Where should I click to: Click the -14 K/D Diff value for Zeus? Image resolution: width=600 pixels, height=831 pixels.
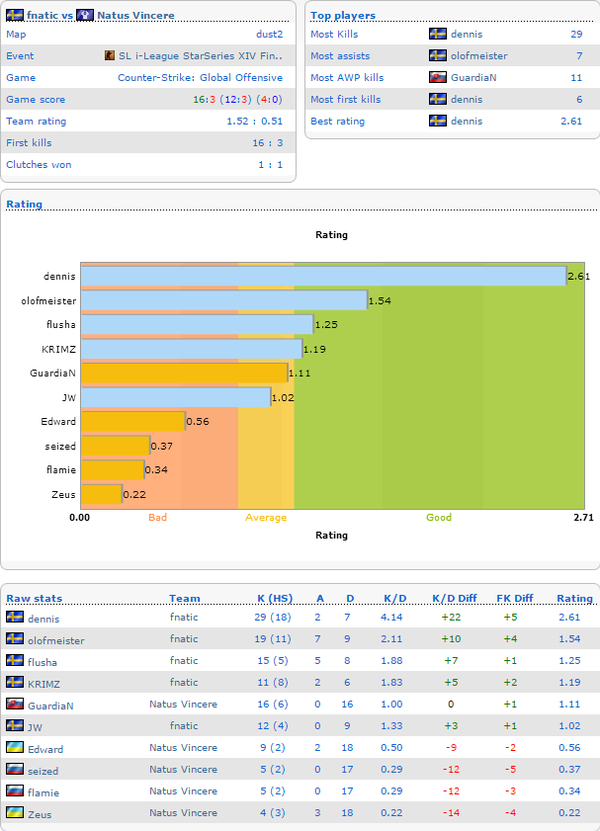click(451, 812)
